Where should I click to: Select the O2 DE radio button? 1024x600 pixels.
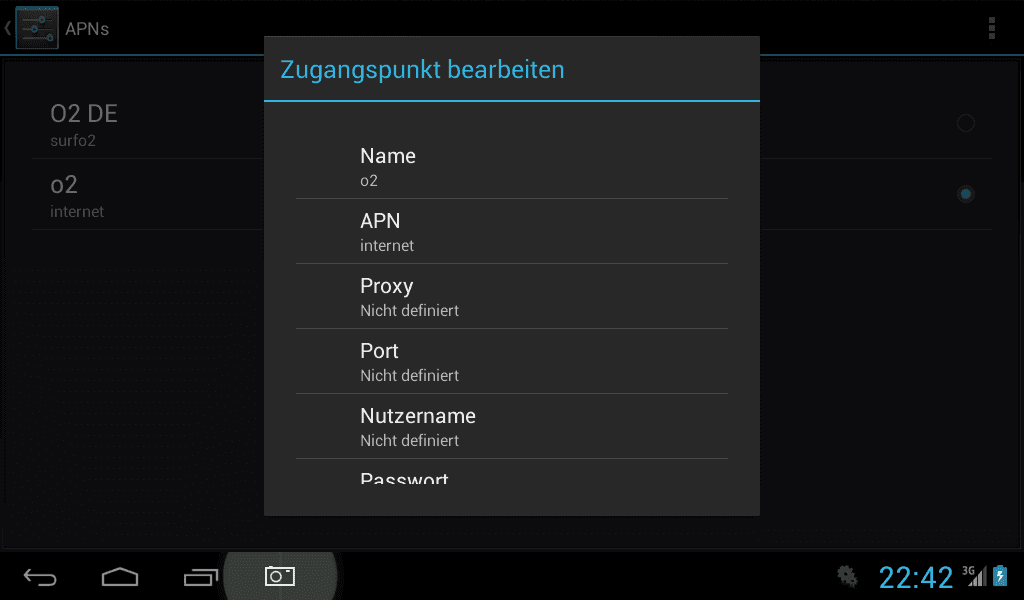pos(965,123)
